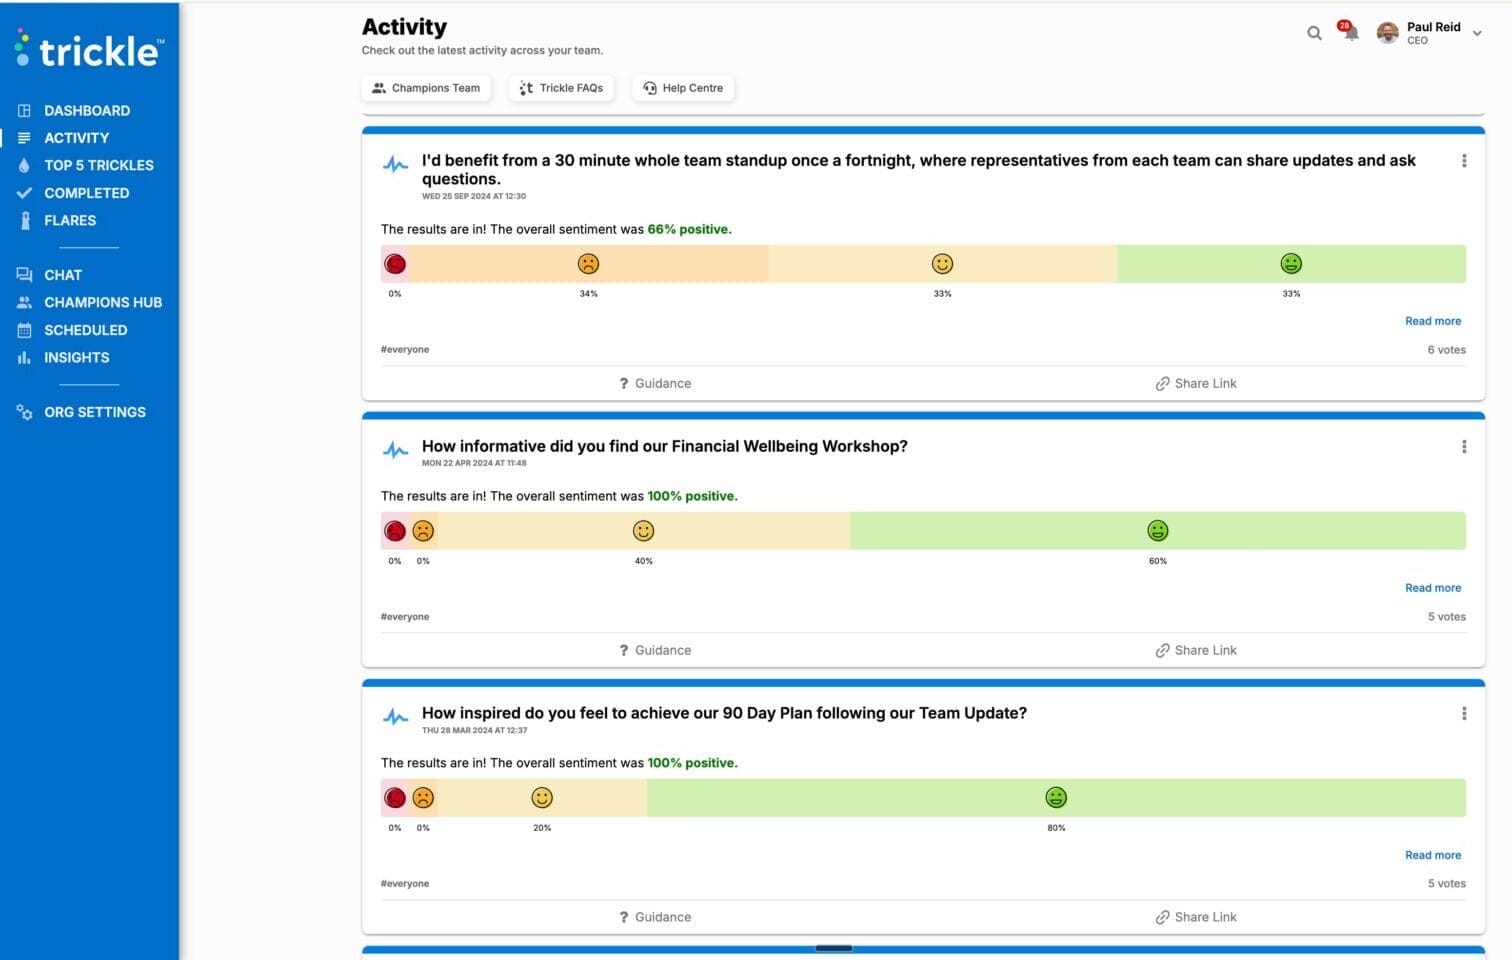
Task: Click the Trickle logo in sidebar
Action: (x=90, y=49)
